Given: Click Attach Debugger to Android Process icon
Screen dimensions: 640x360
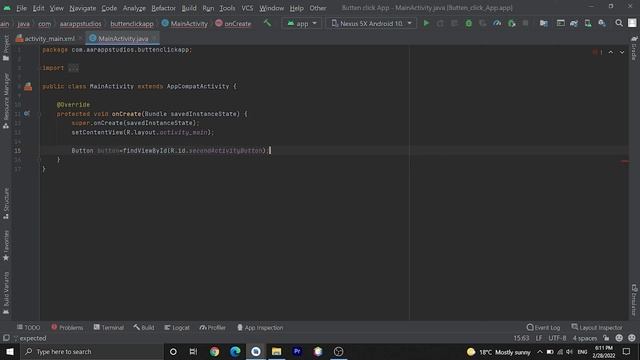Looking at the screenshot, I should coord(511,23).
